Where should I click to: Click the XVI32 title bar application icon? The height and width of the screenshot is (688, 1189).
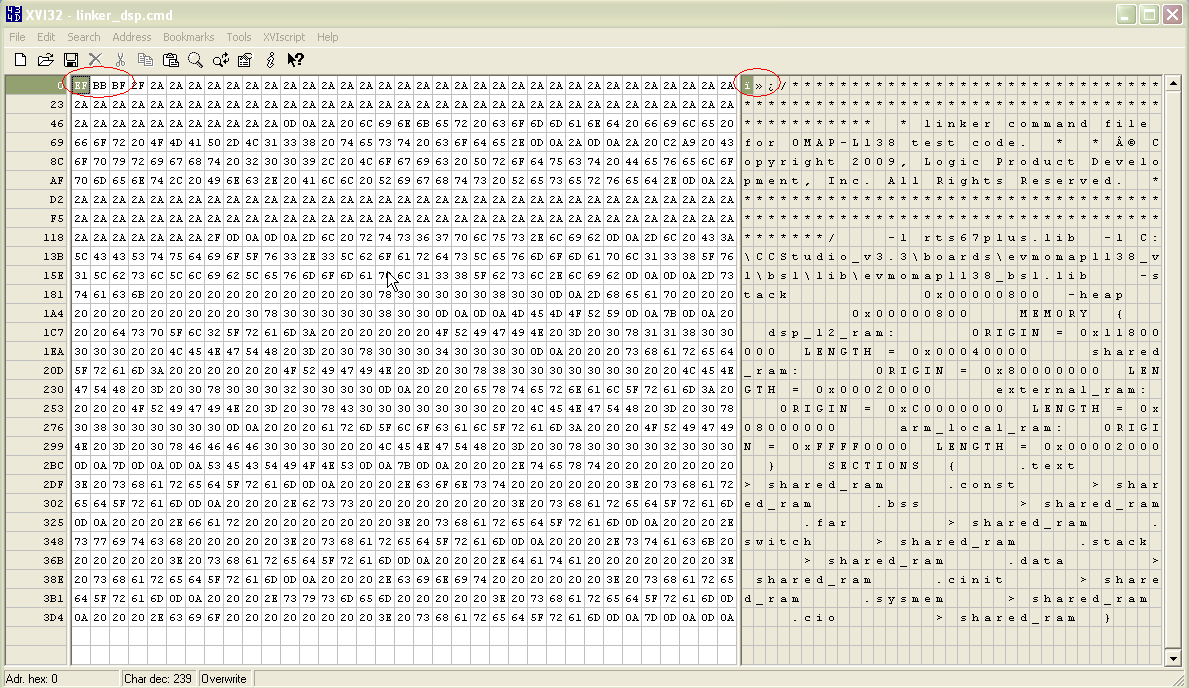[14, 14]
